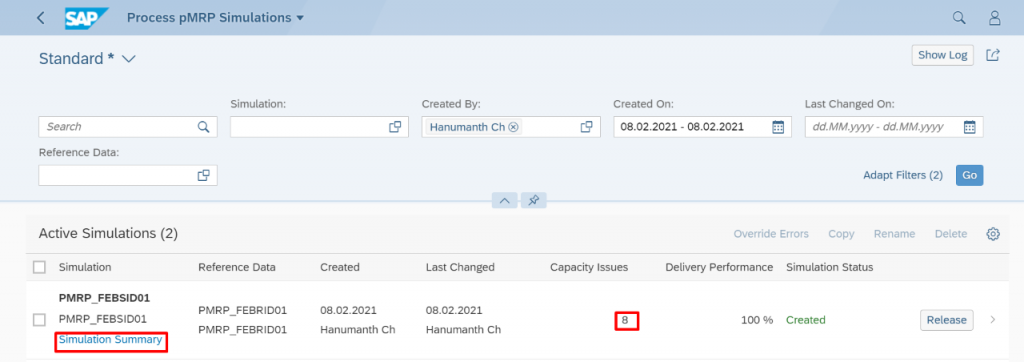
Task: Click the SAP logo
Action: click(86, 18)
